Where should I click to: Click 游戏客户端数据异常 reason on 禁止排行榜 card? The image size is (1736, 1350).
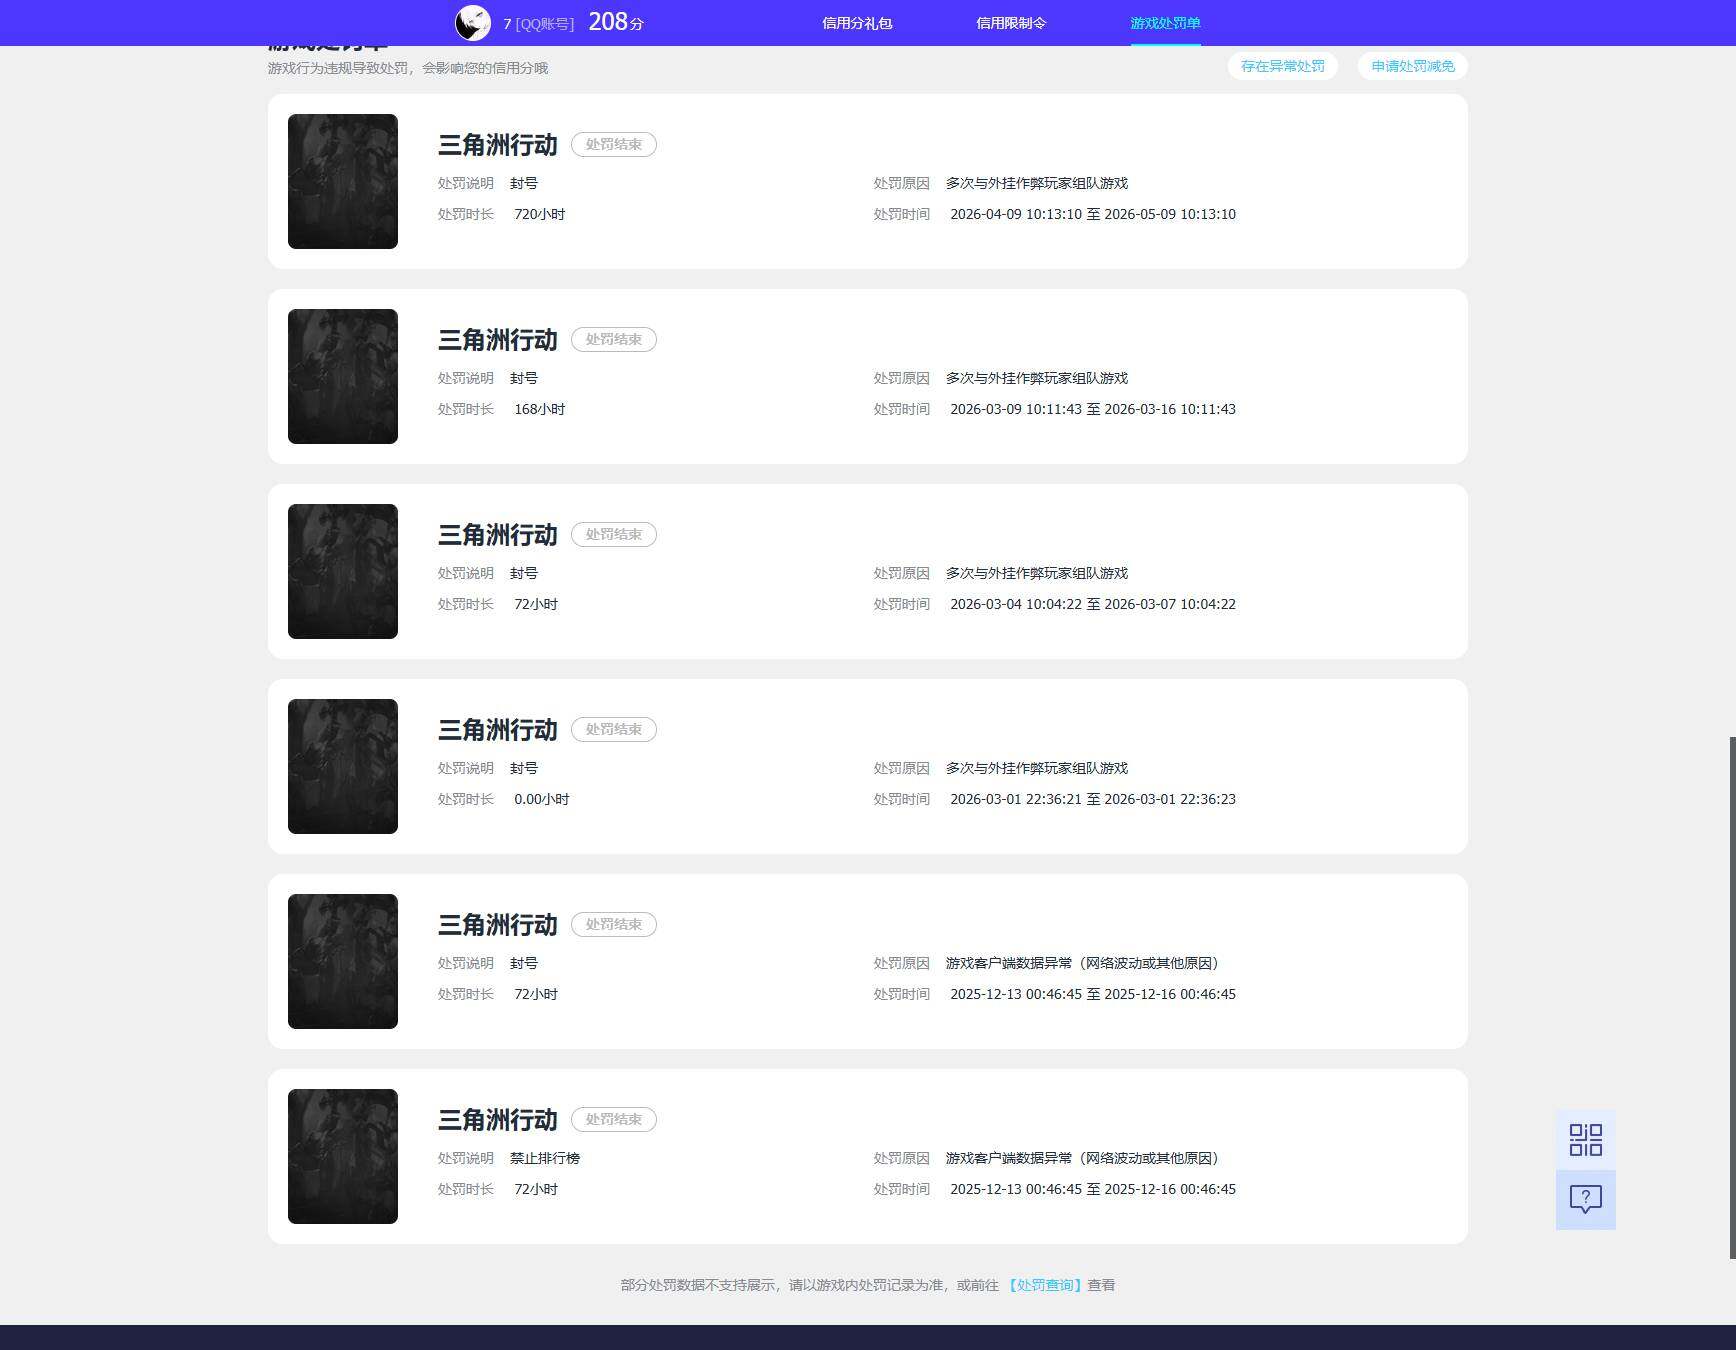point(1082,1158)
